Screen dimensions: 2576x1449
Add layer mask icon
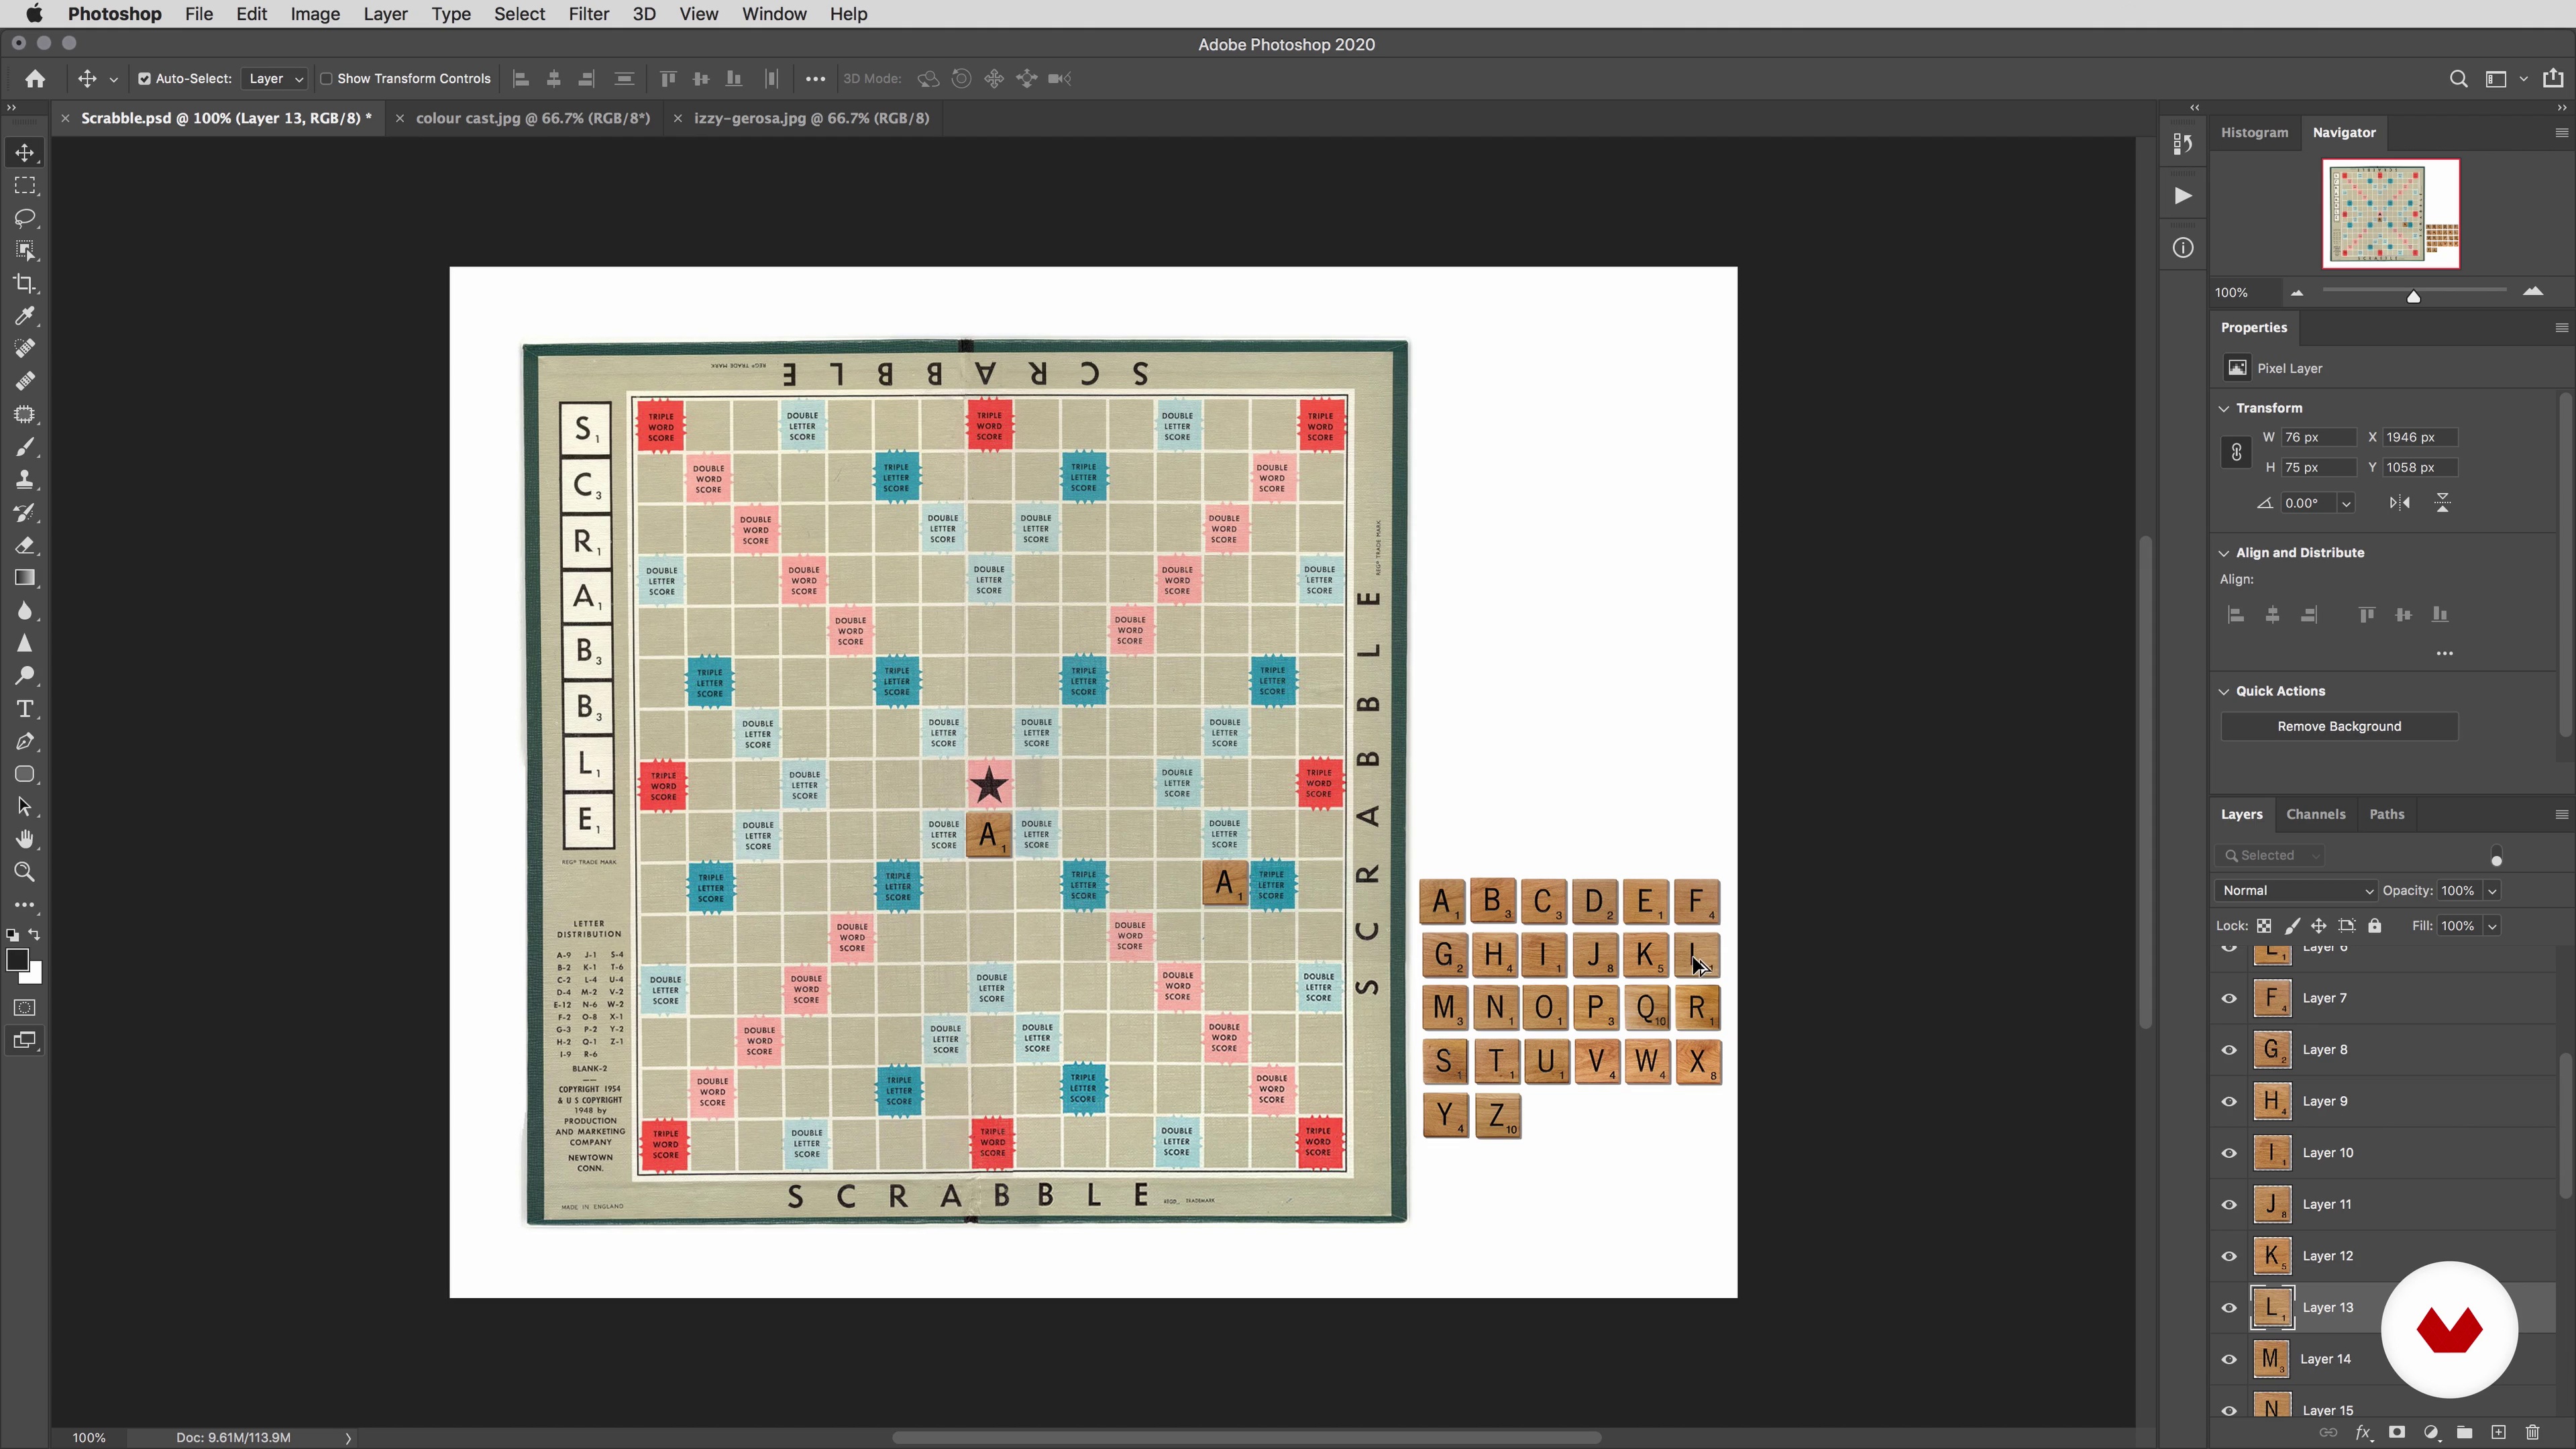coord(2397,1433)
